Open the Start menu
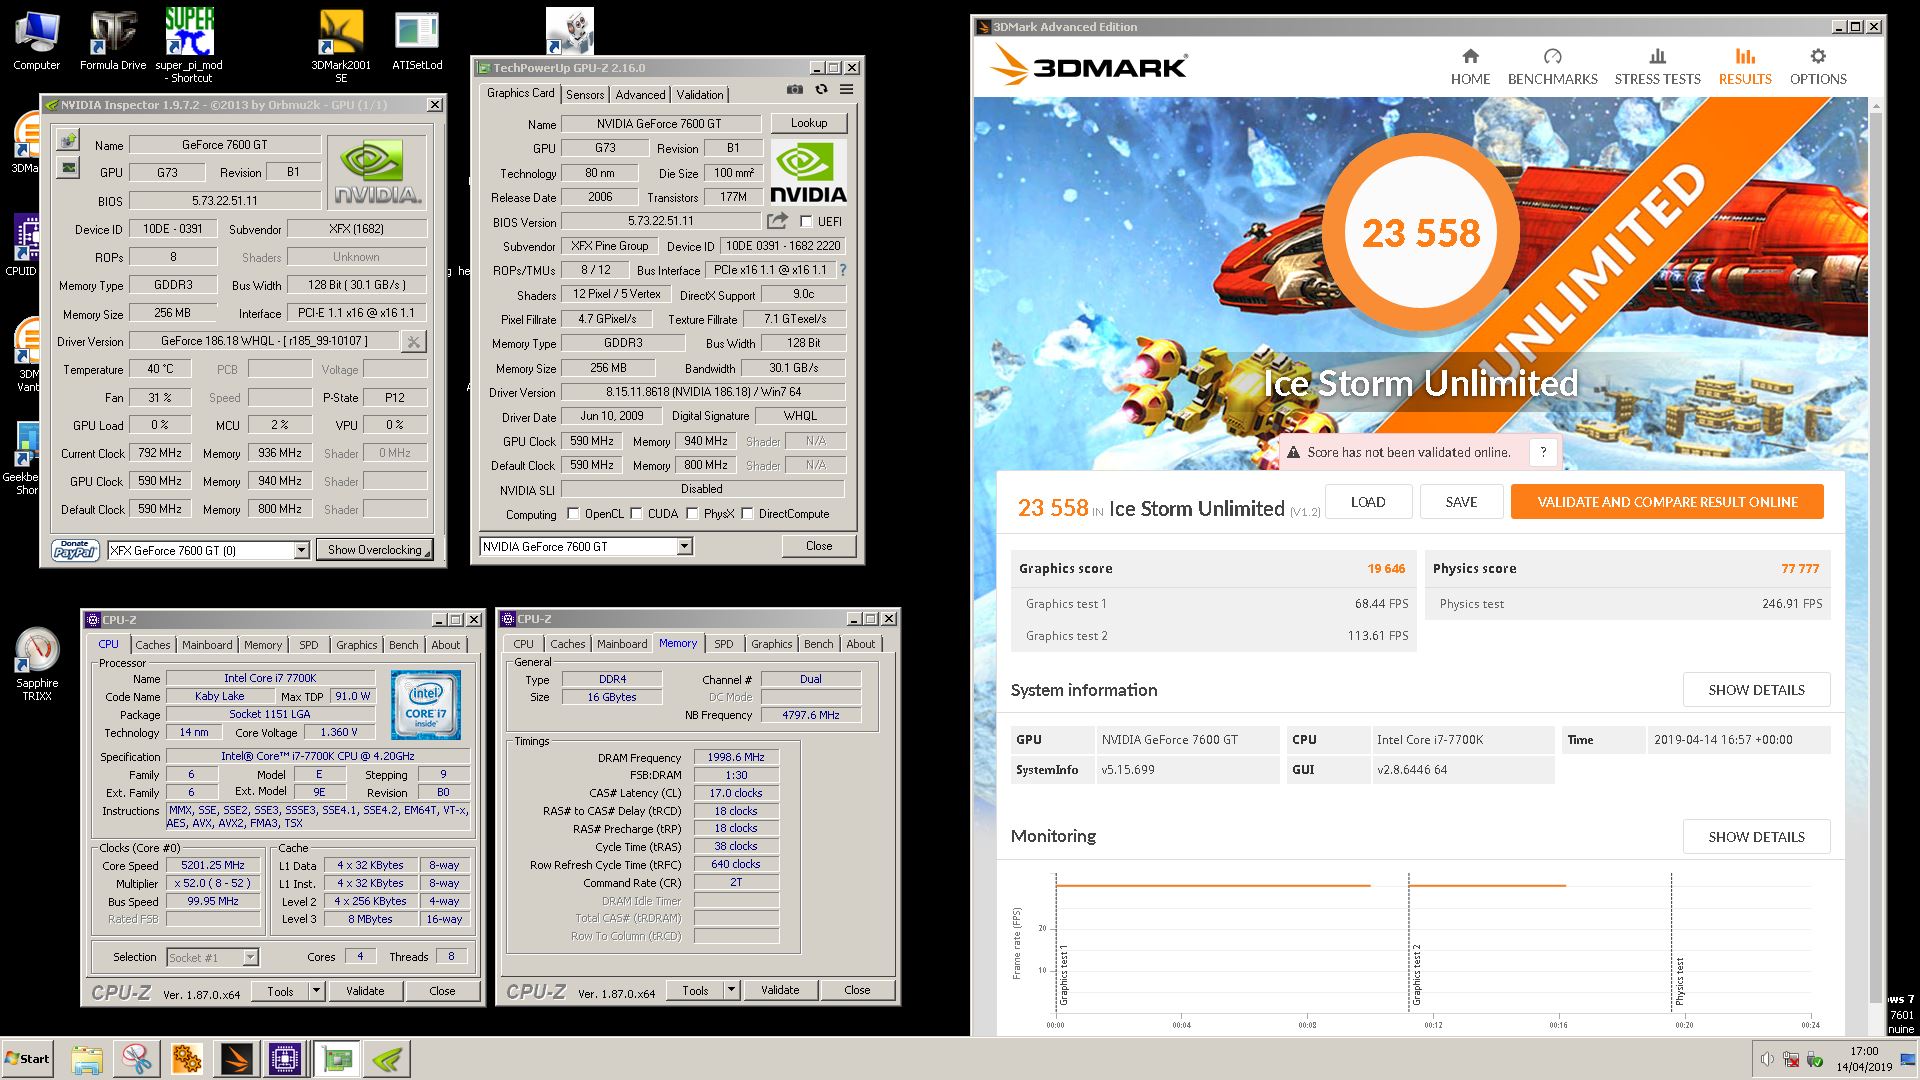 click(x=27, y=1058)
